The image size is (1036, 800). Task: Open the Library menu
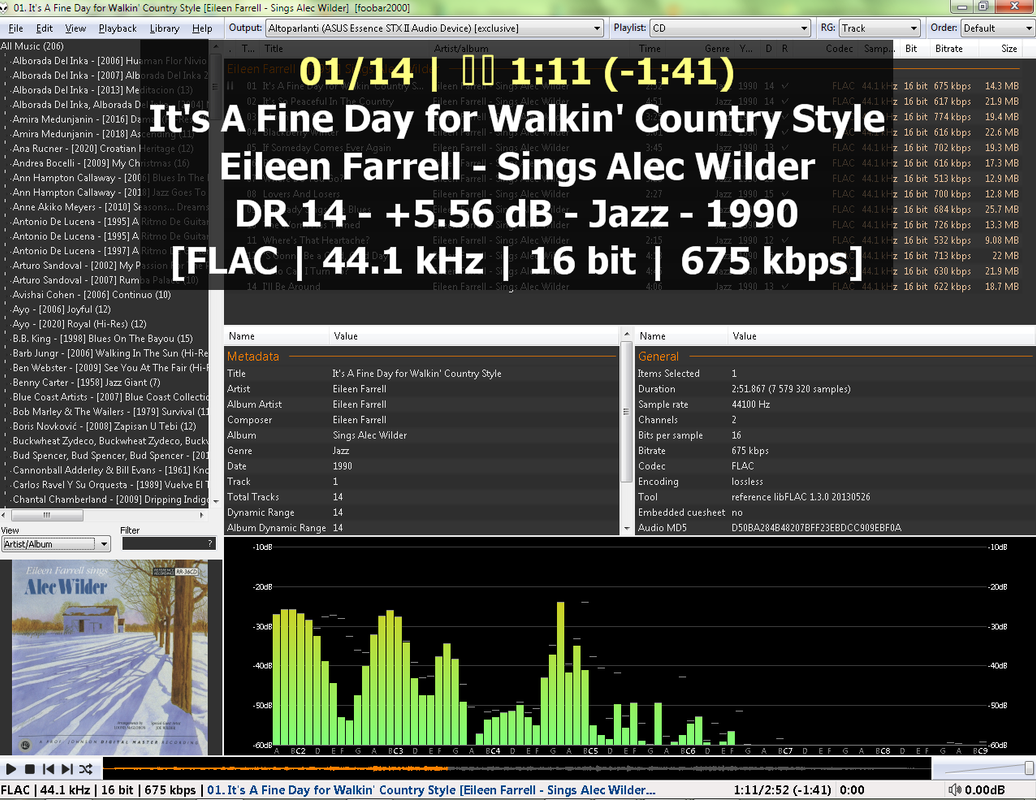click(x=165, y=28)
